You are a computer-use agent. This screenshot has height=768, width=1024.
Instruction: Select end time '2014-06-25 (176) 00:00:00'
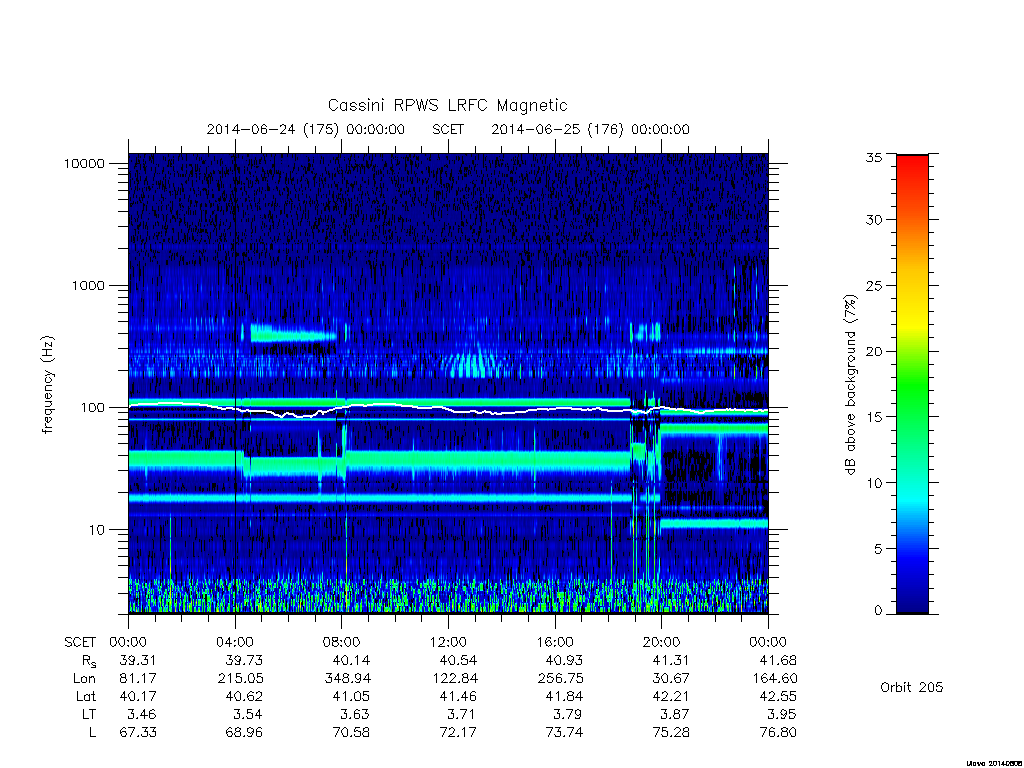click(590, 129)
